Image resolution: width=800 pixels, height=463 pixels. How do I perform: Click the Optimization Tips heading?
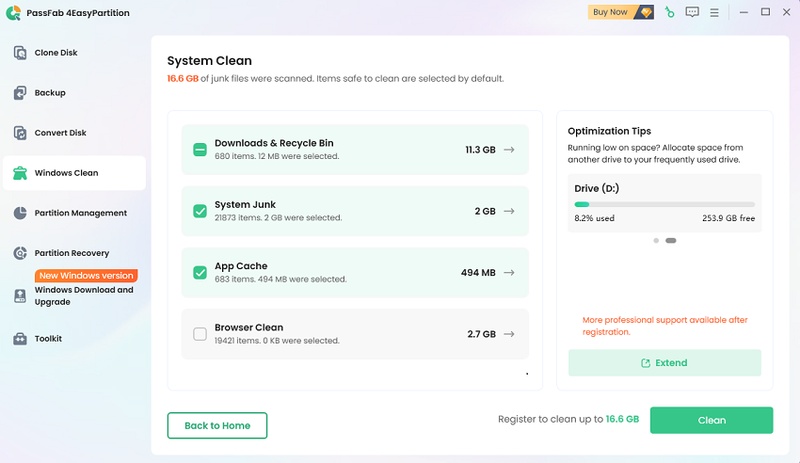click(x=609, y=131)
